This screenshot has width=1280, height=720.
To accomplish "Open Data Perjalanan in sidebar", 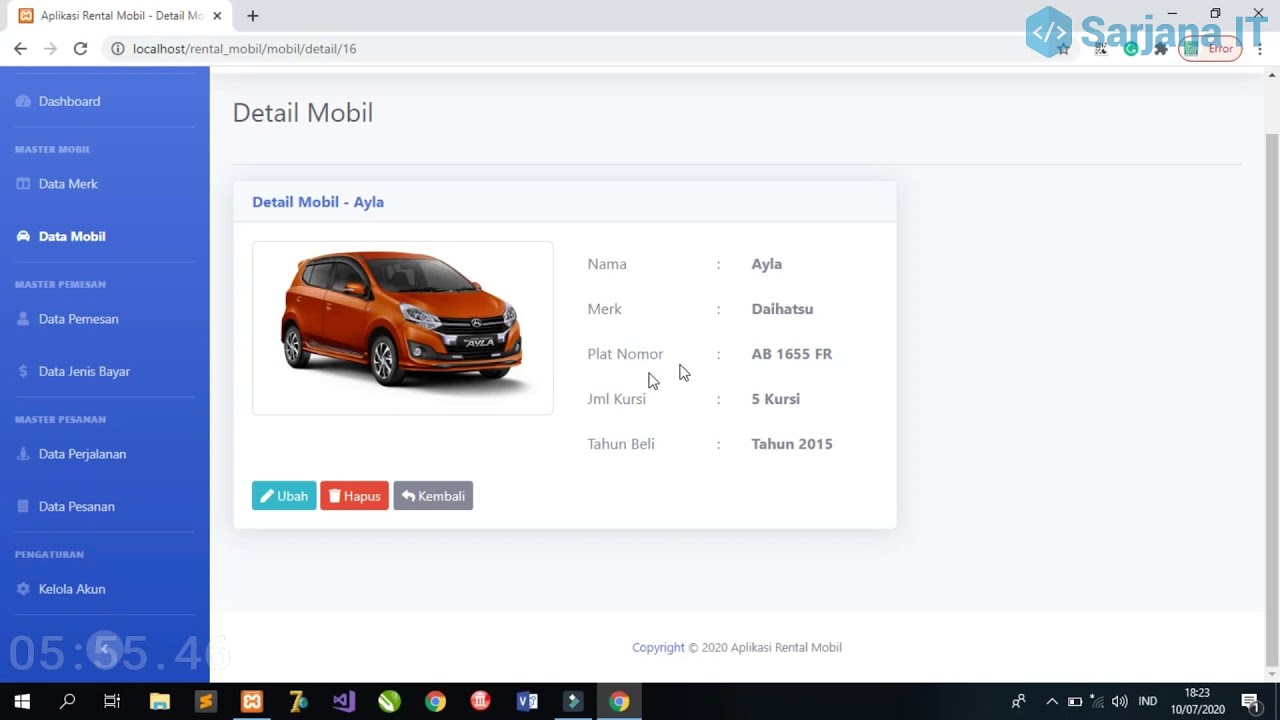I will (x=71, y=454).
